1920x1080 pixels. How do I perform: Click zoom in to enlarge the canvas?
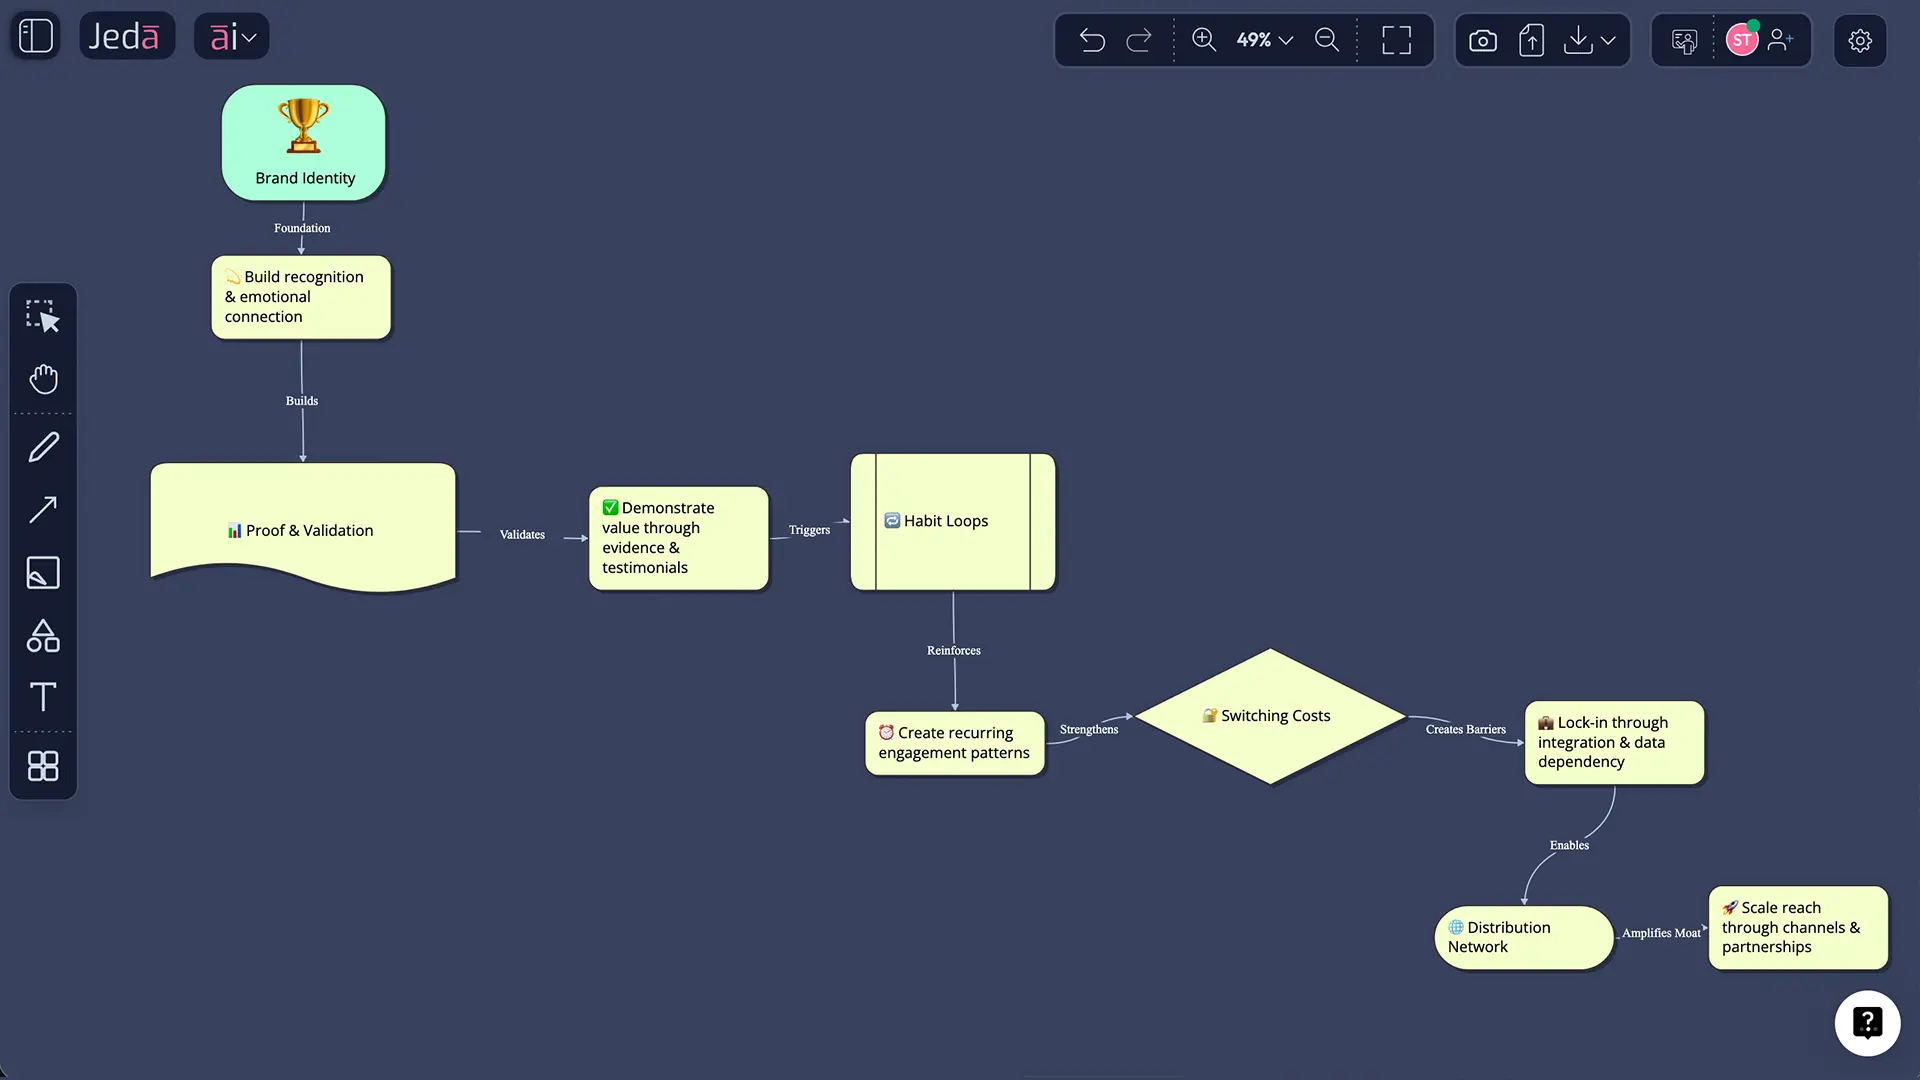1204,40
